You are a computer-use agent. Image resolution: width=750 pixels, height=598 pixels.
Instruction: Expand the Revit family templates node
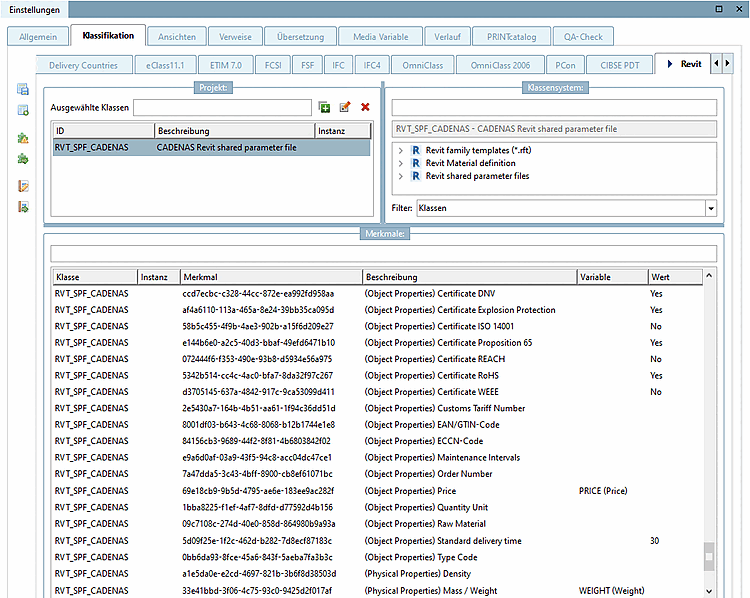pyautogui.click(x=401, y=150)
